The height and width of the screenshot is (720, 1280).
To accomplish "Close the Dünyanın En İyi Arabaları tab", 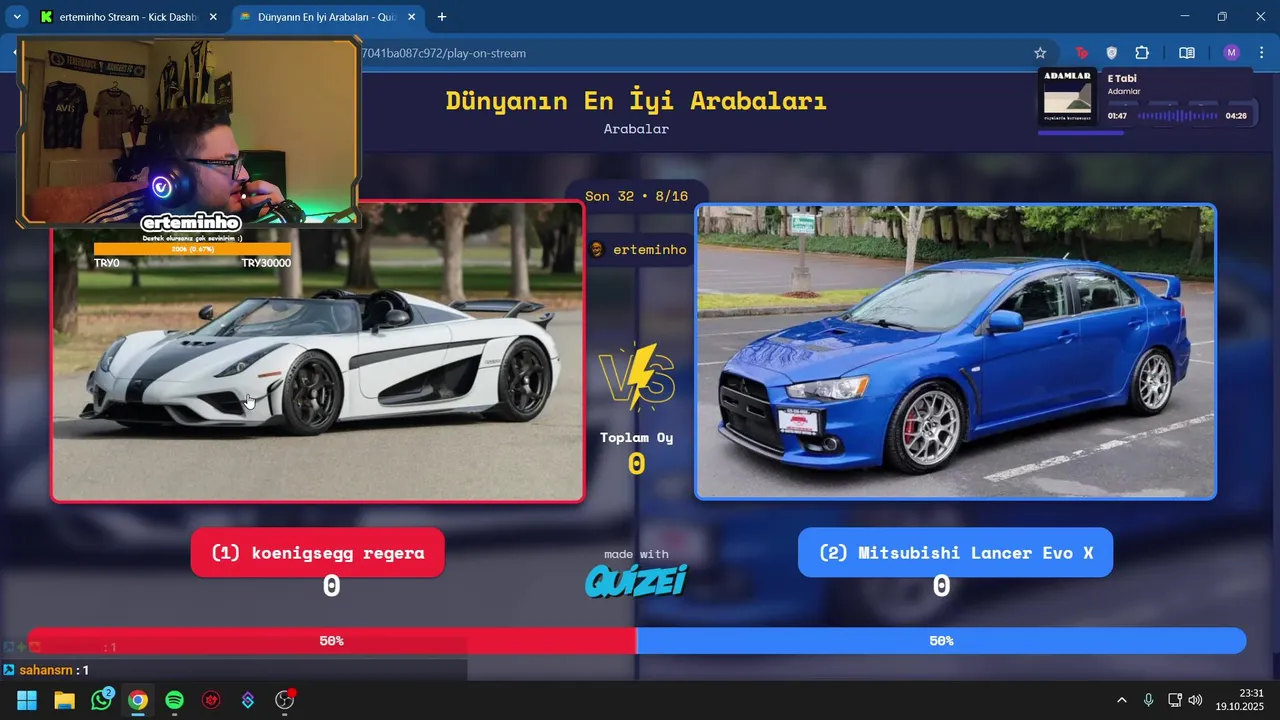I will click(412, 17).
